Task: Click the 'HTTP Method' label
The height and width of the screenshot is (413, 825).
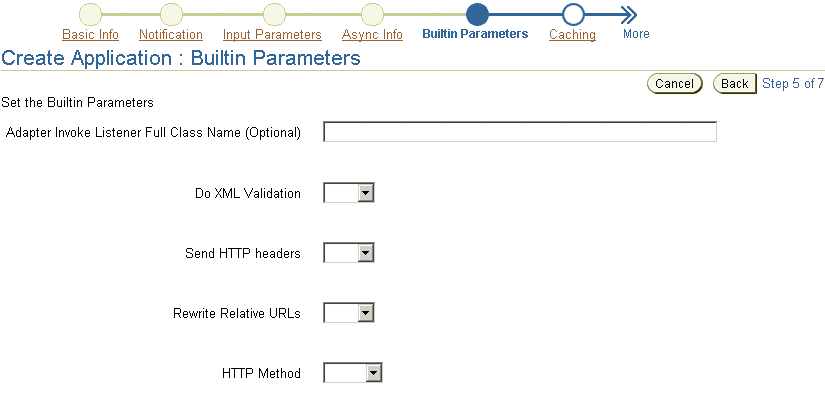Action: 261,374
